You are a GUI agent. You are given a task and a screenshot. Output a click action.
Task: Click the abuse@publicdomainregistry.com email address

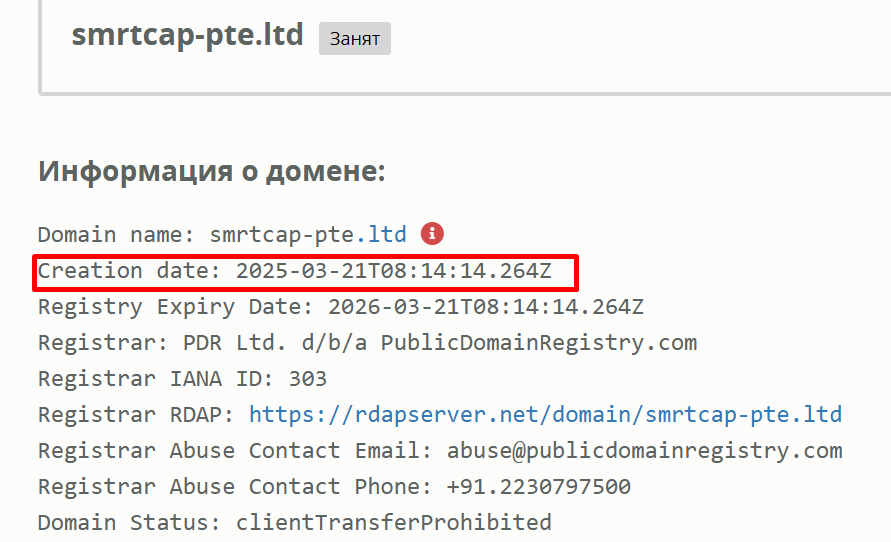pos(644,451)
